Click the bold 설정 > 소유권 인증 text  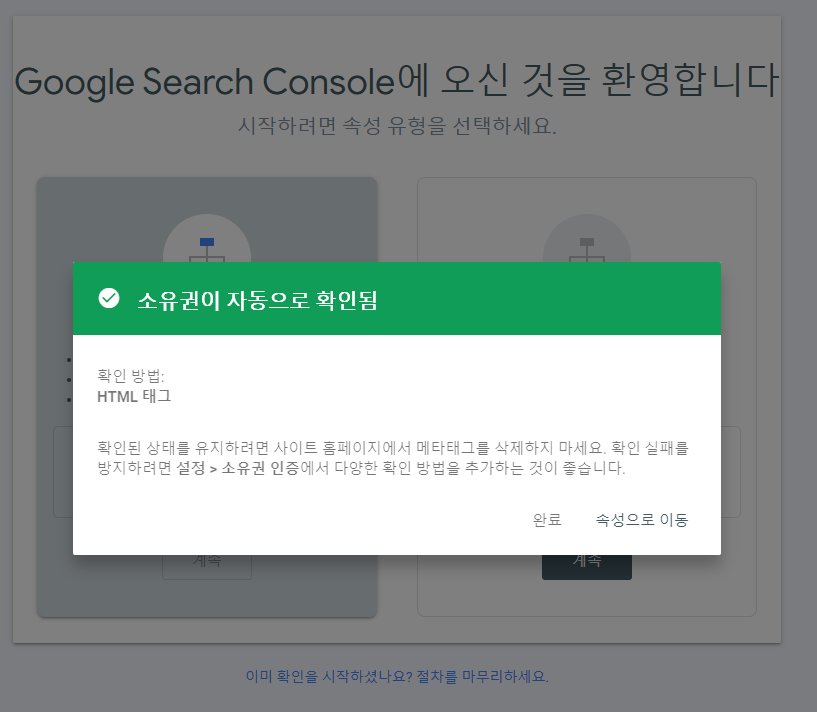click(x=238, y=468)
